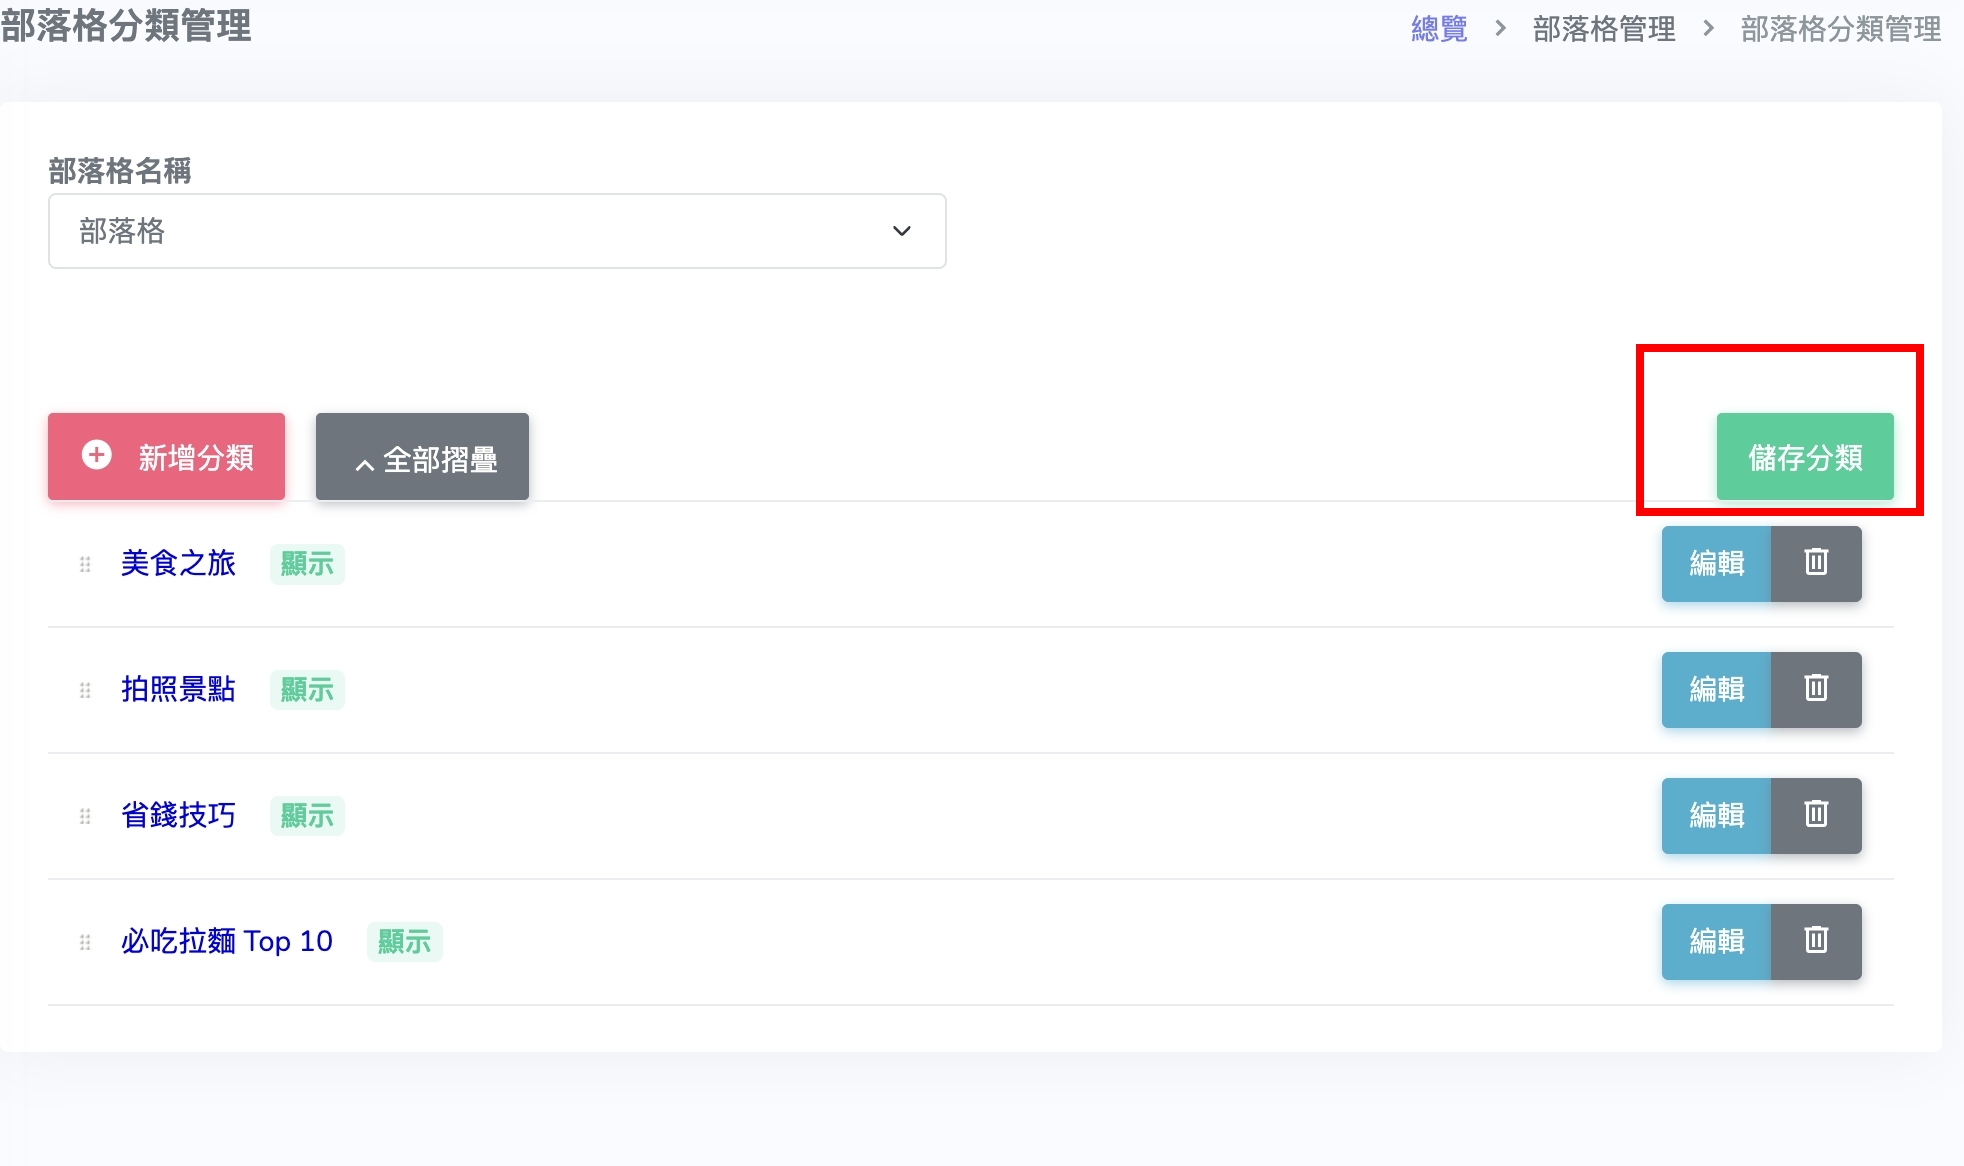Click drag handle beside 必吃拉麵 Top 10

click(85, 942)
